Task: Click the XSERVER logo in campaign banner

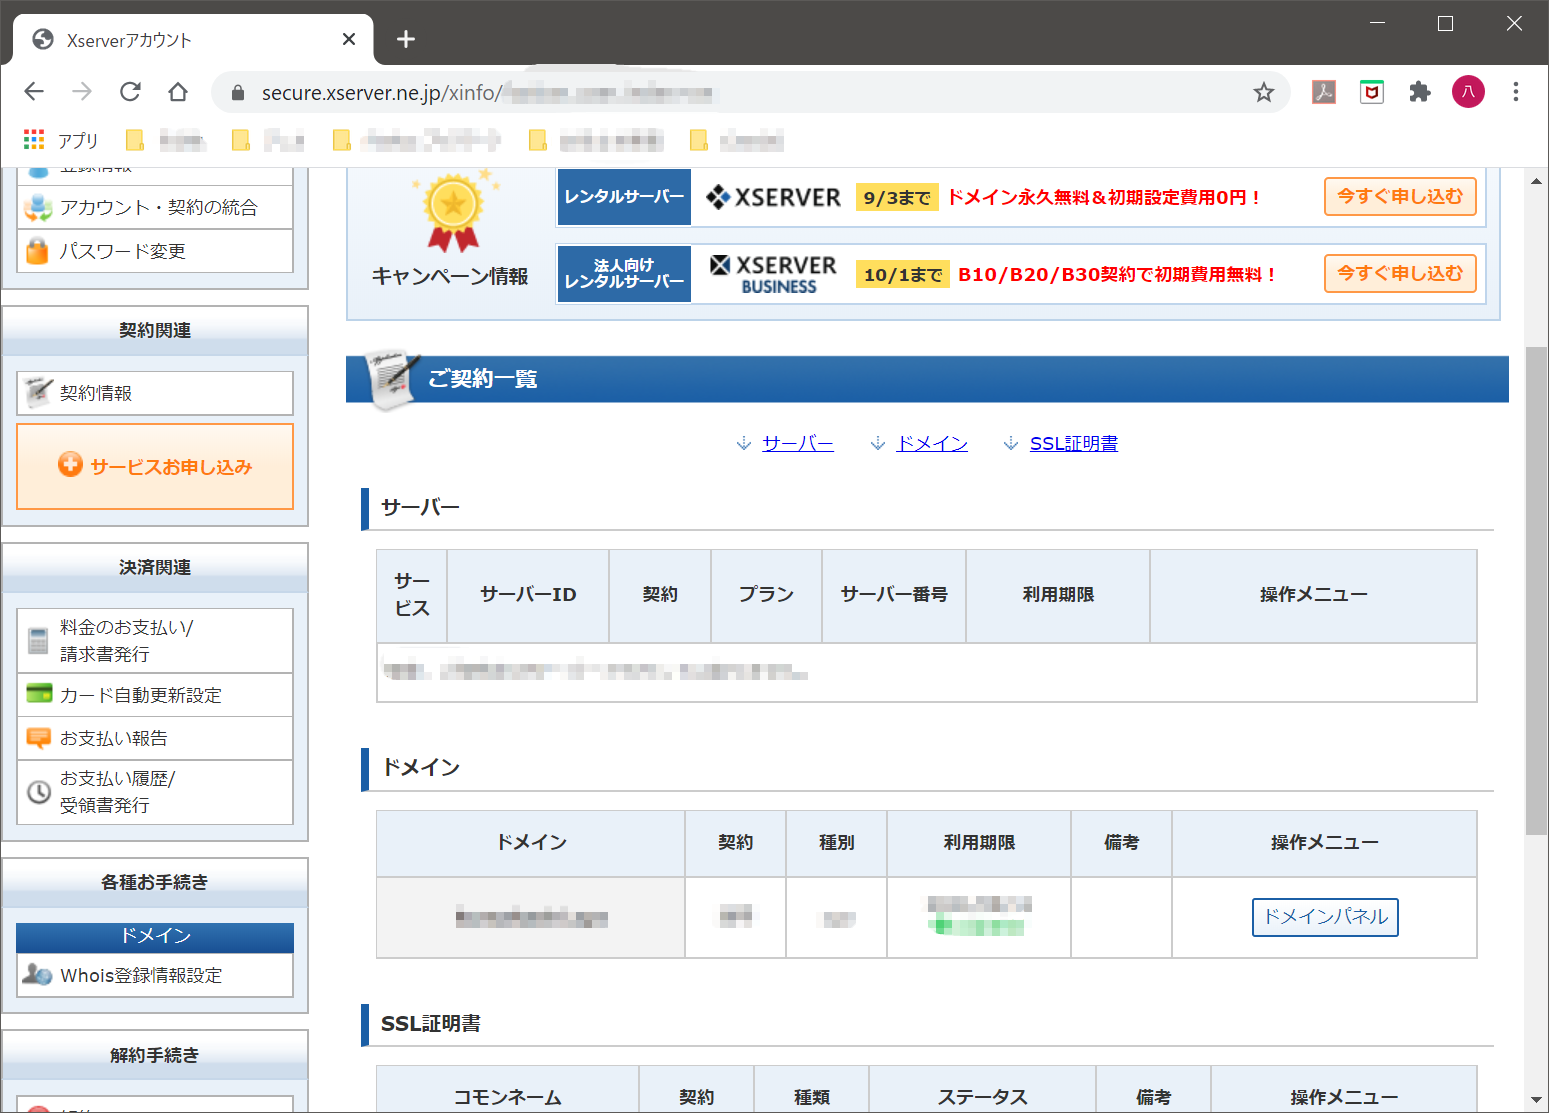Action: click(x=773, y=197)
